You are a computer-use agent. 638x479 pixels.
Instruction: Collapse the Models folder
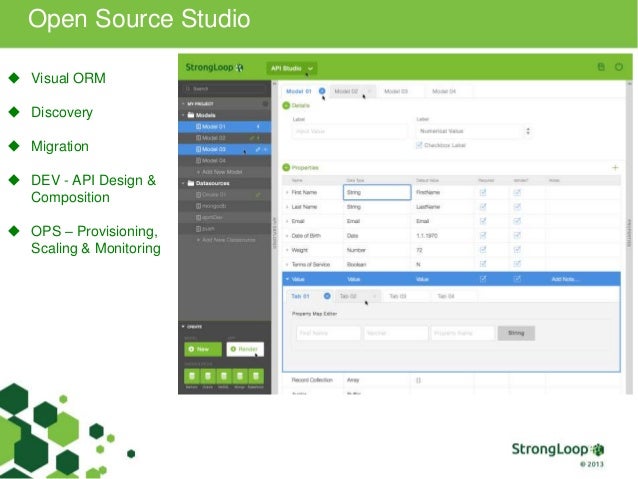[184, 115]
